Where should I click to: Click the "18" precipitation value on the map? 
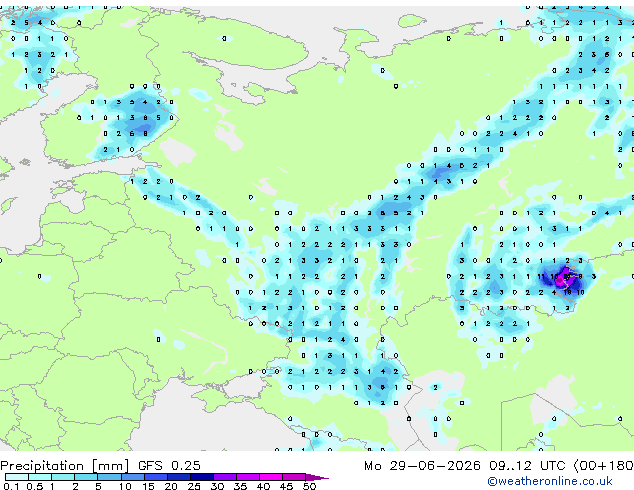(x=567, y=292)
